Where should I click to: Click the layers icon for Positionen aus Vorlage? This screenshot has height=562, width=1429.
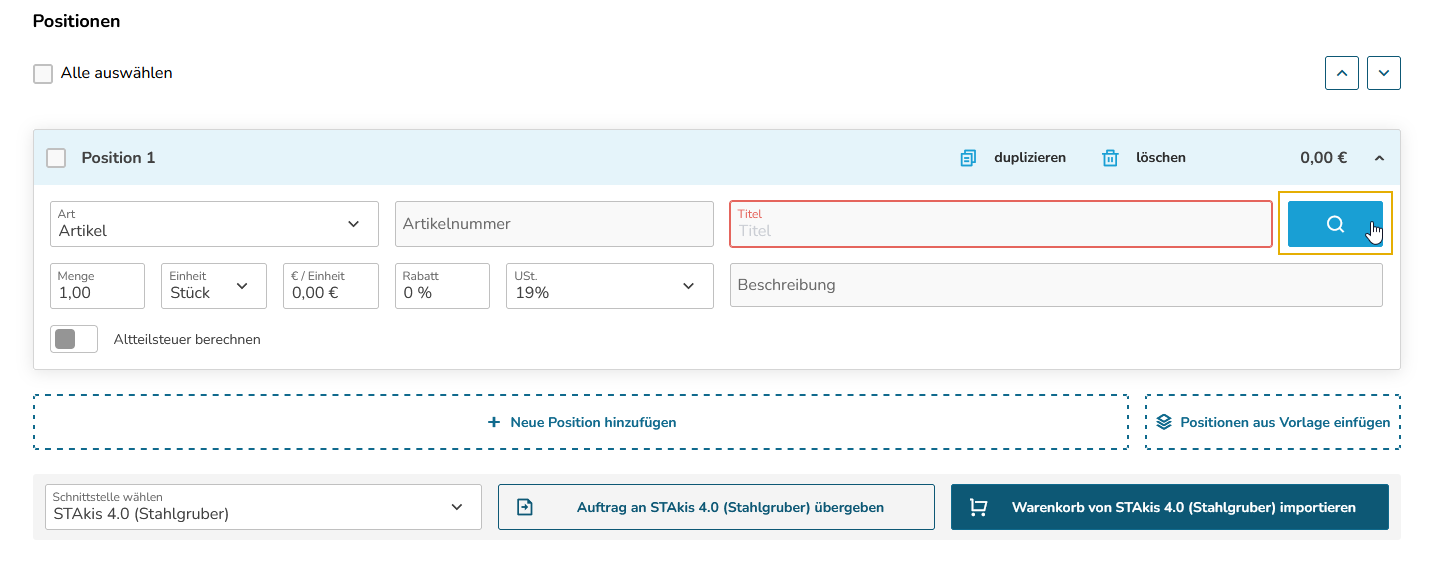1164,422
